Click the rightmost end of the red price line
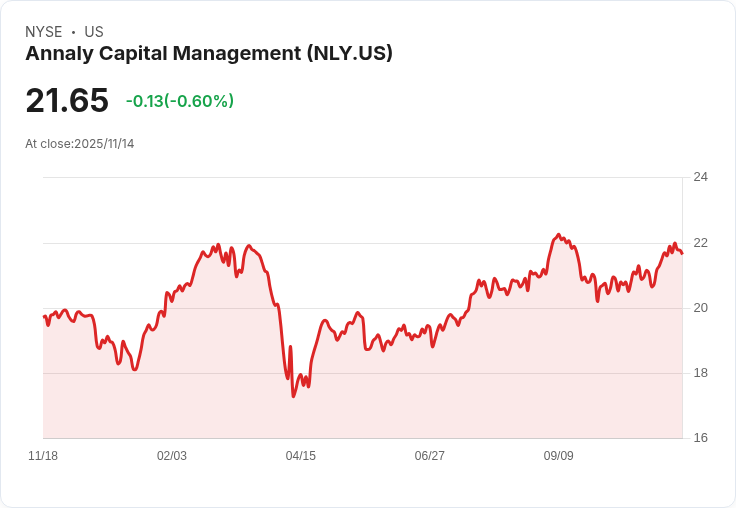 coord(682,253)
